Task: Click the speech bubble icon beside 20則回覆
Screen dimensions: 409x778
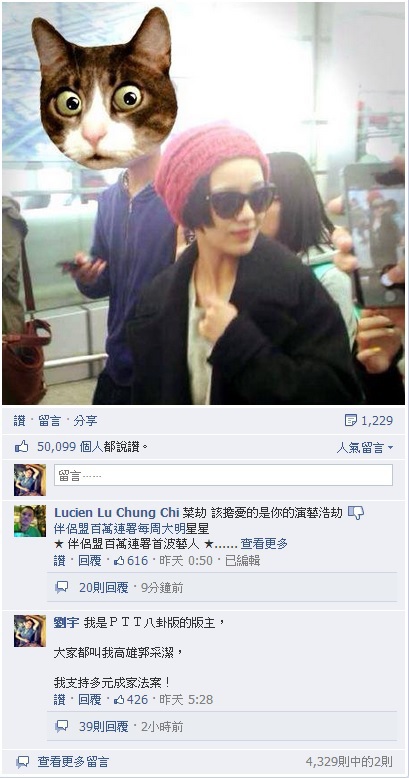Action: pos(62,588)
